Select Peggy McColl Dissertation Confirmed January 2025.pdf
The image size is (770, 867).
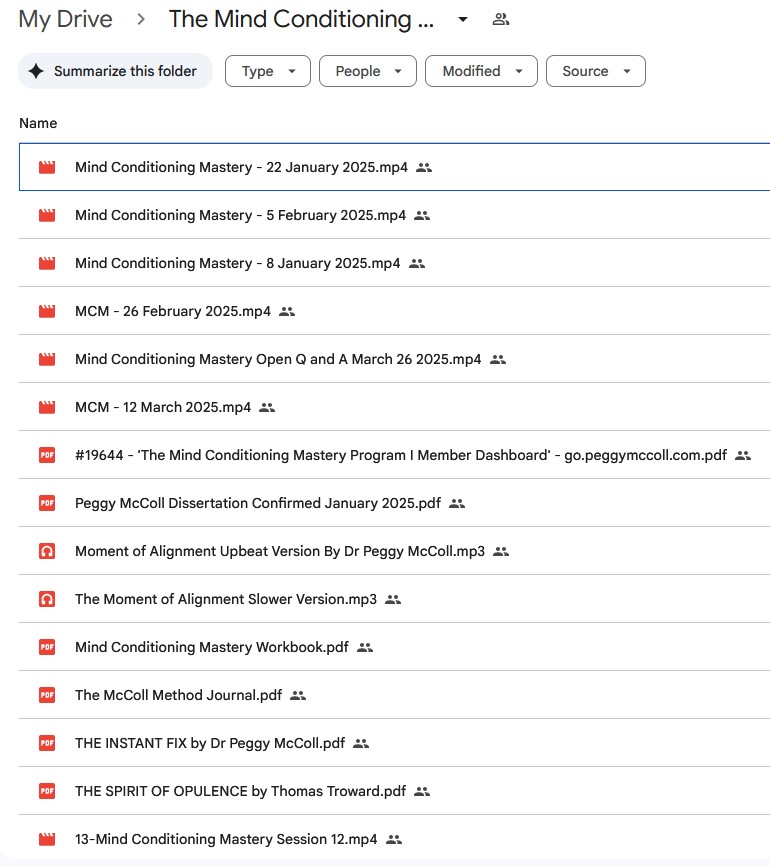pyautogui.click(x=257, y=503)
